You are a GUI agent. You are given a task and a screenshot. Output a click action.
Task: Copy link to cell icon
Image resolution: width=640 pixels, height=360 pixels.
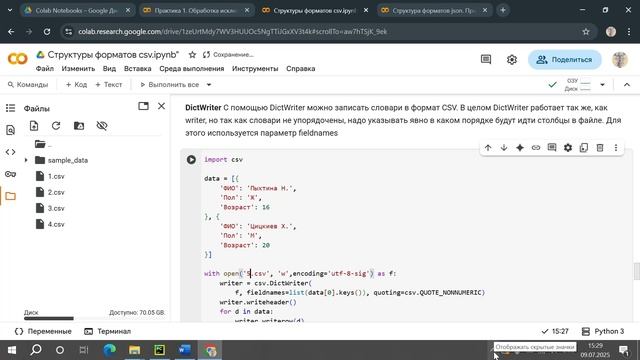click(x=536, y=148)
